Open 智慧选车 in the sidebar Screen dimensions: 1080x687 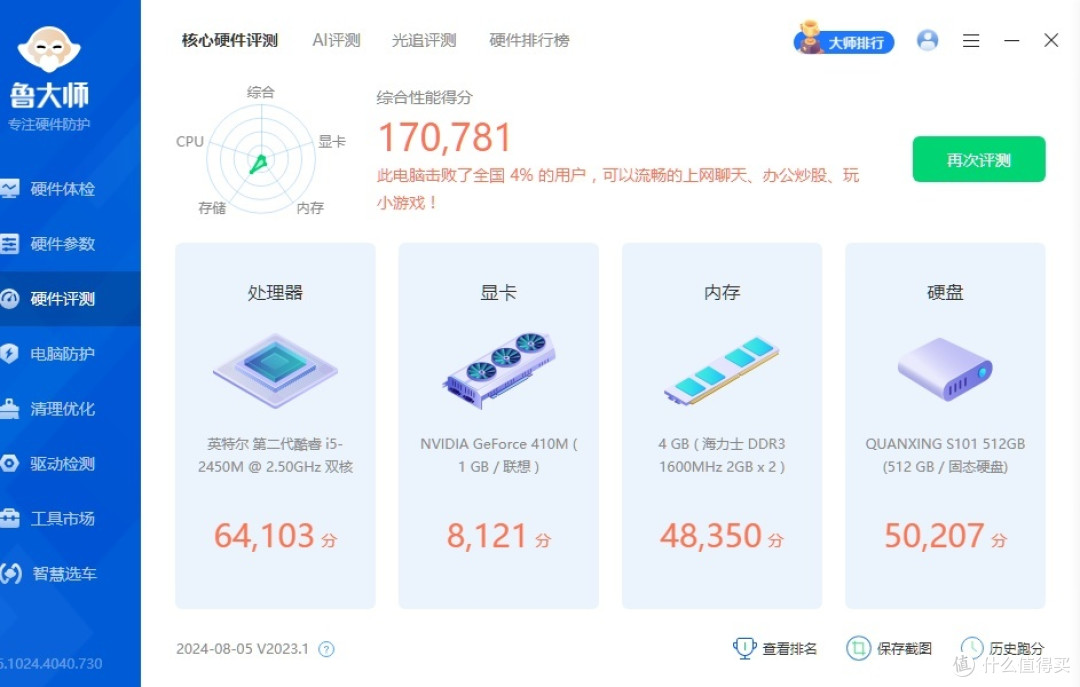click(62, 574)
